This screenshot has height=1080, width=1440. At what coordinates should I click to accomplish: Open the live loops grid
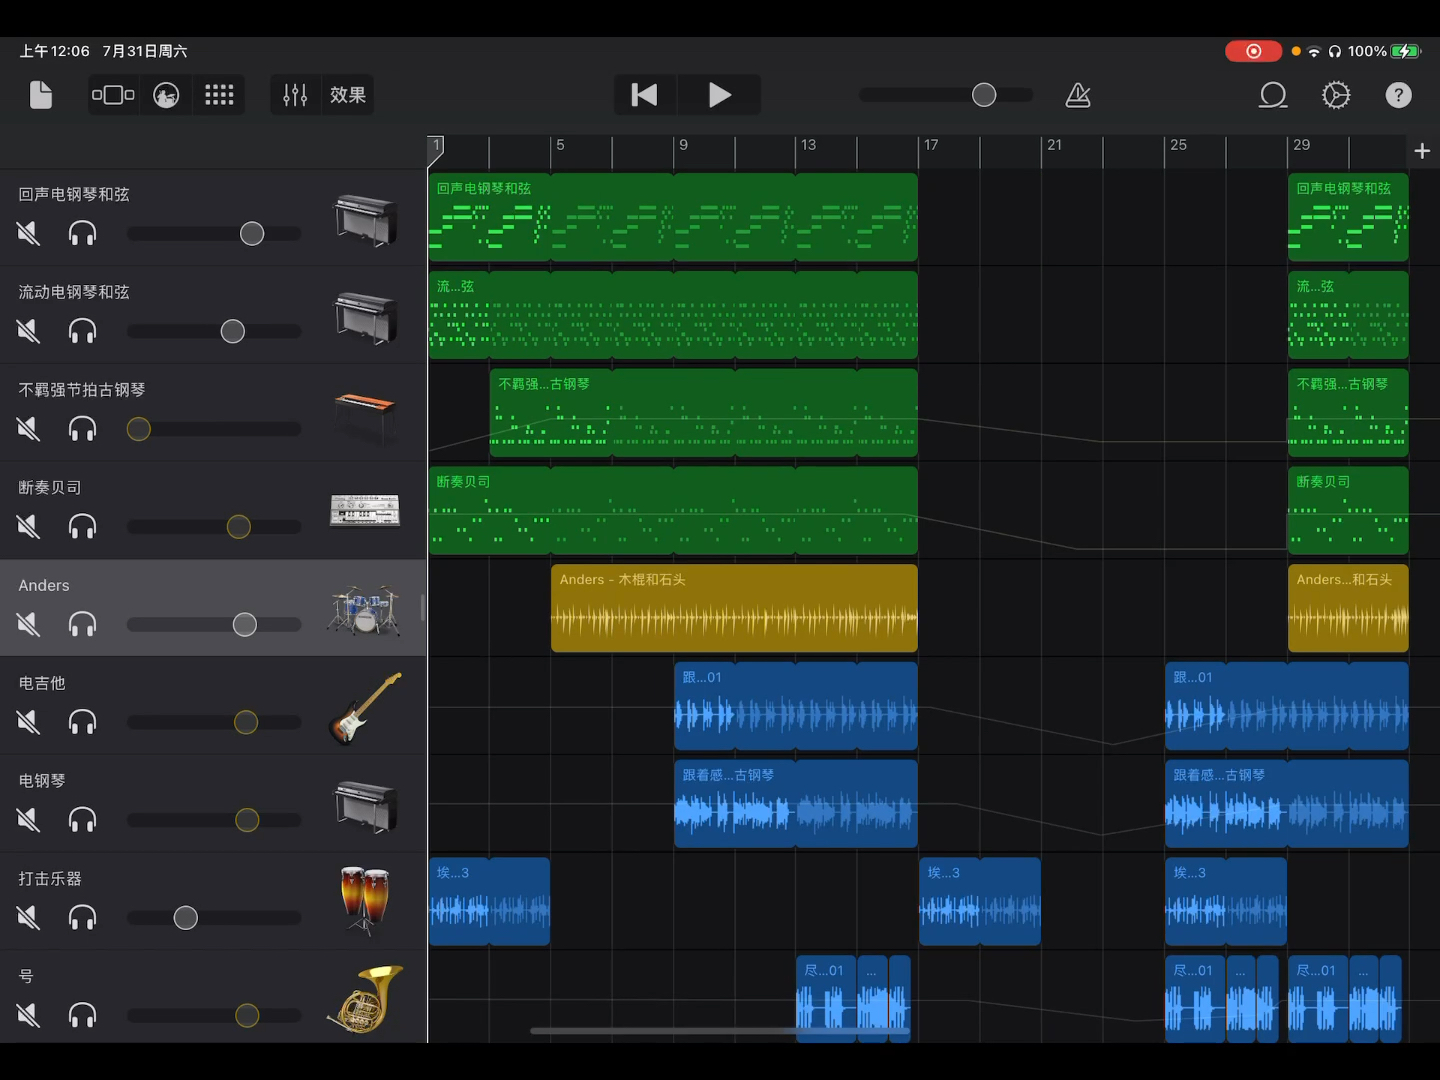[x=219, y=95]
